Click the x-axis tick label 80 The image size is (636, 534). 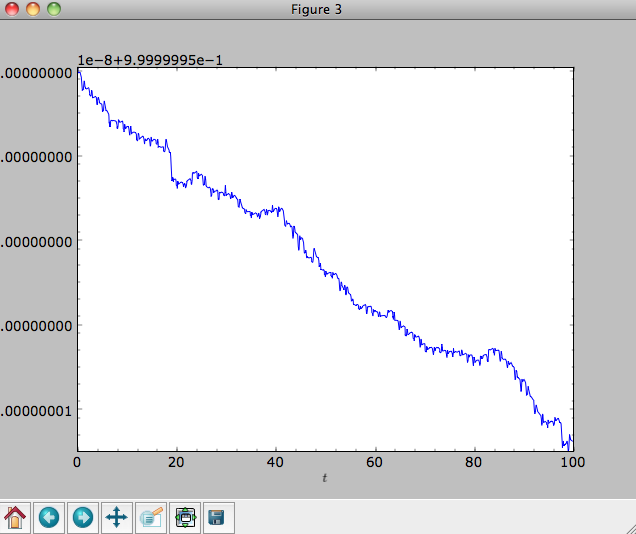tap(473, 462)
